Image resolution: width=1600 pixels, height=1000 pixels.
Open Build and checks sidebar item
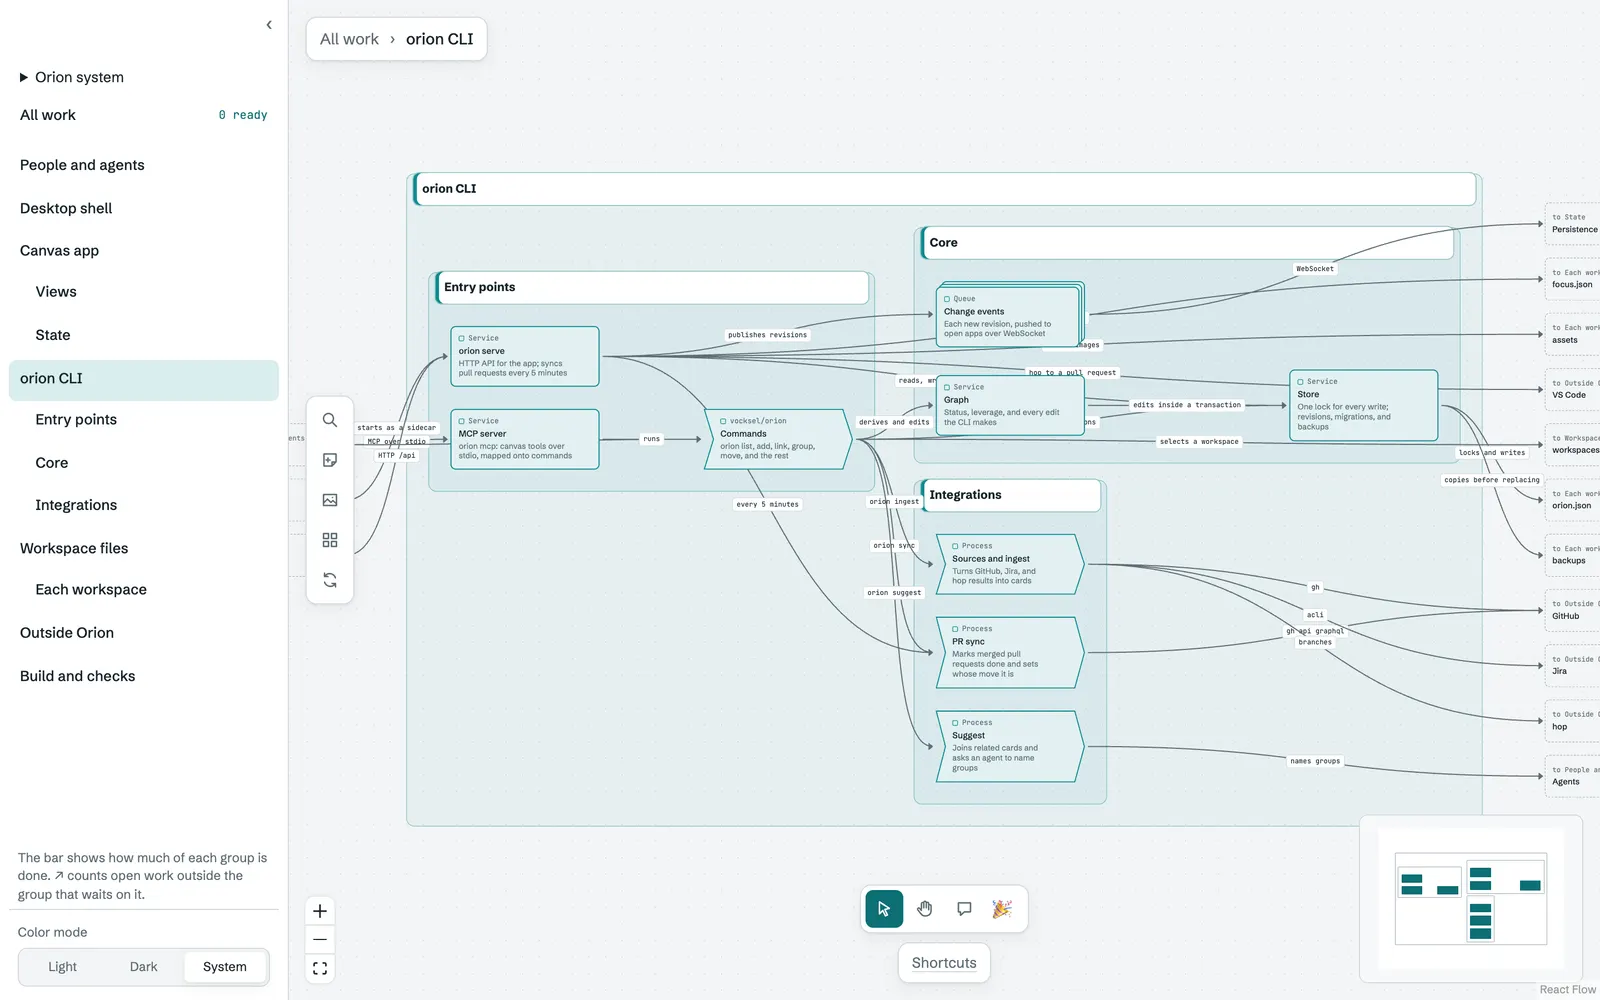pyautogui.click(x=144, y=676)
